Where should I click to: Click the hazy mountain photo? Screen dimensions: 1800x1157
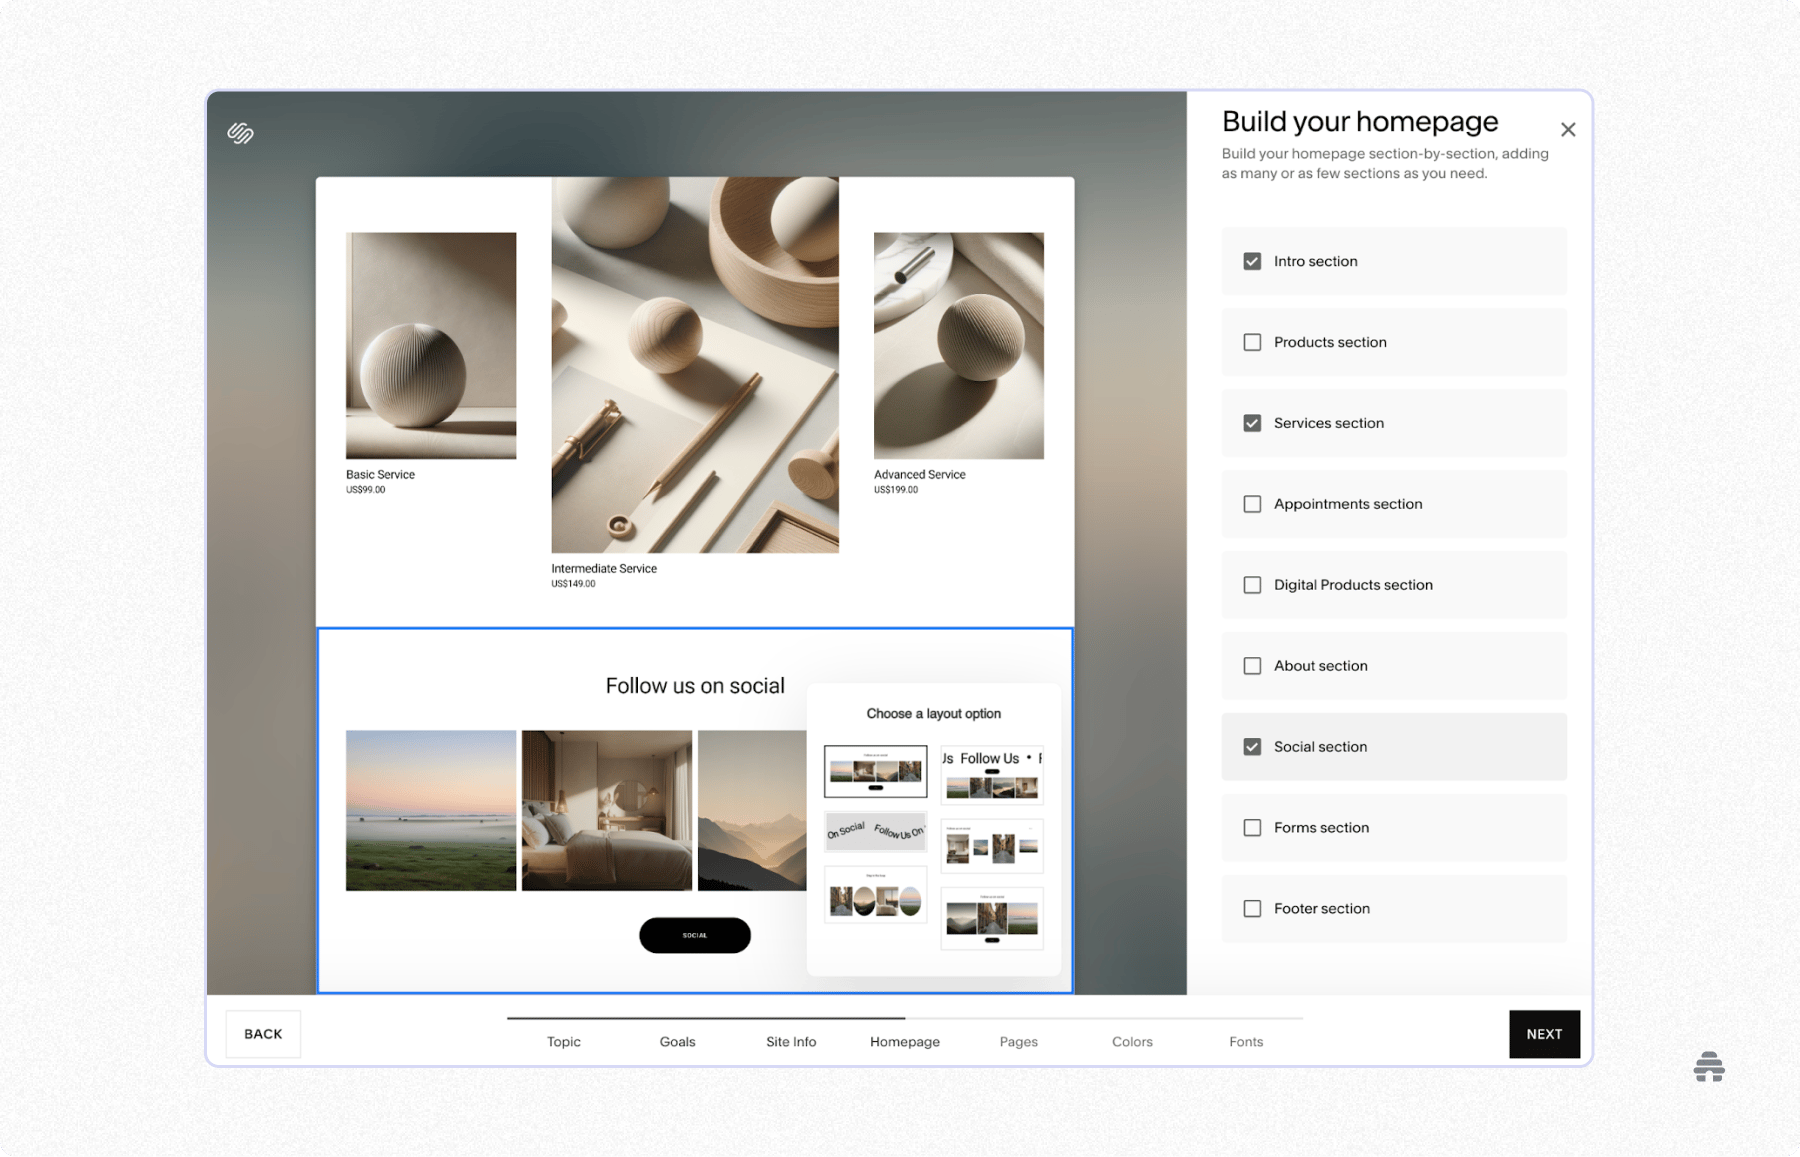pos(752,810)
